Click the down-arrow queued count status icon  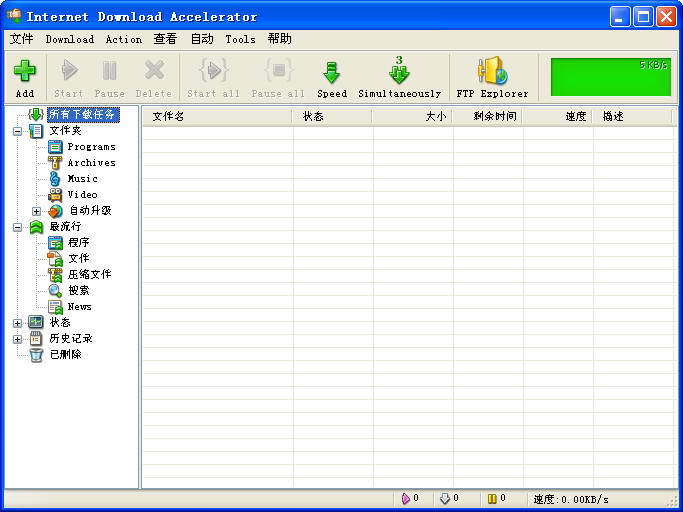(x=445, y=498)
